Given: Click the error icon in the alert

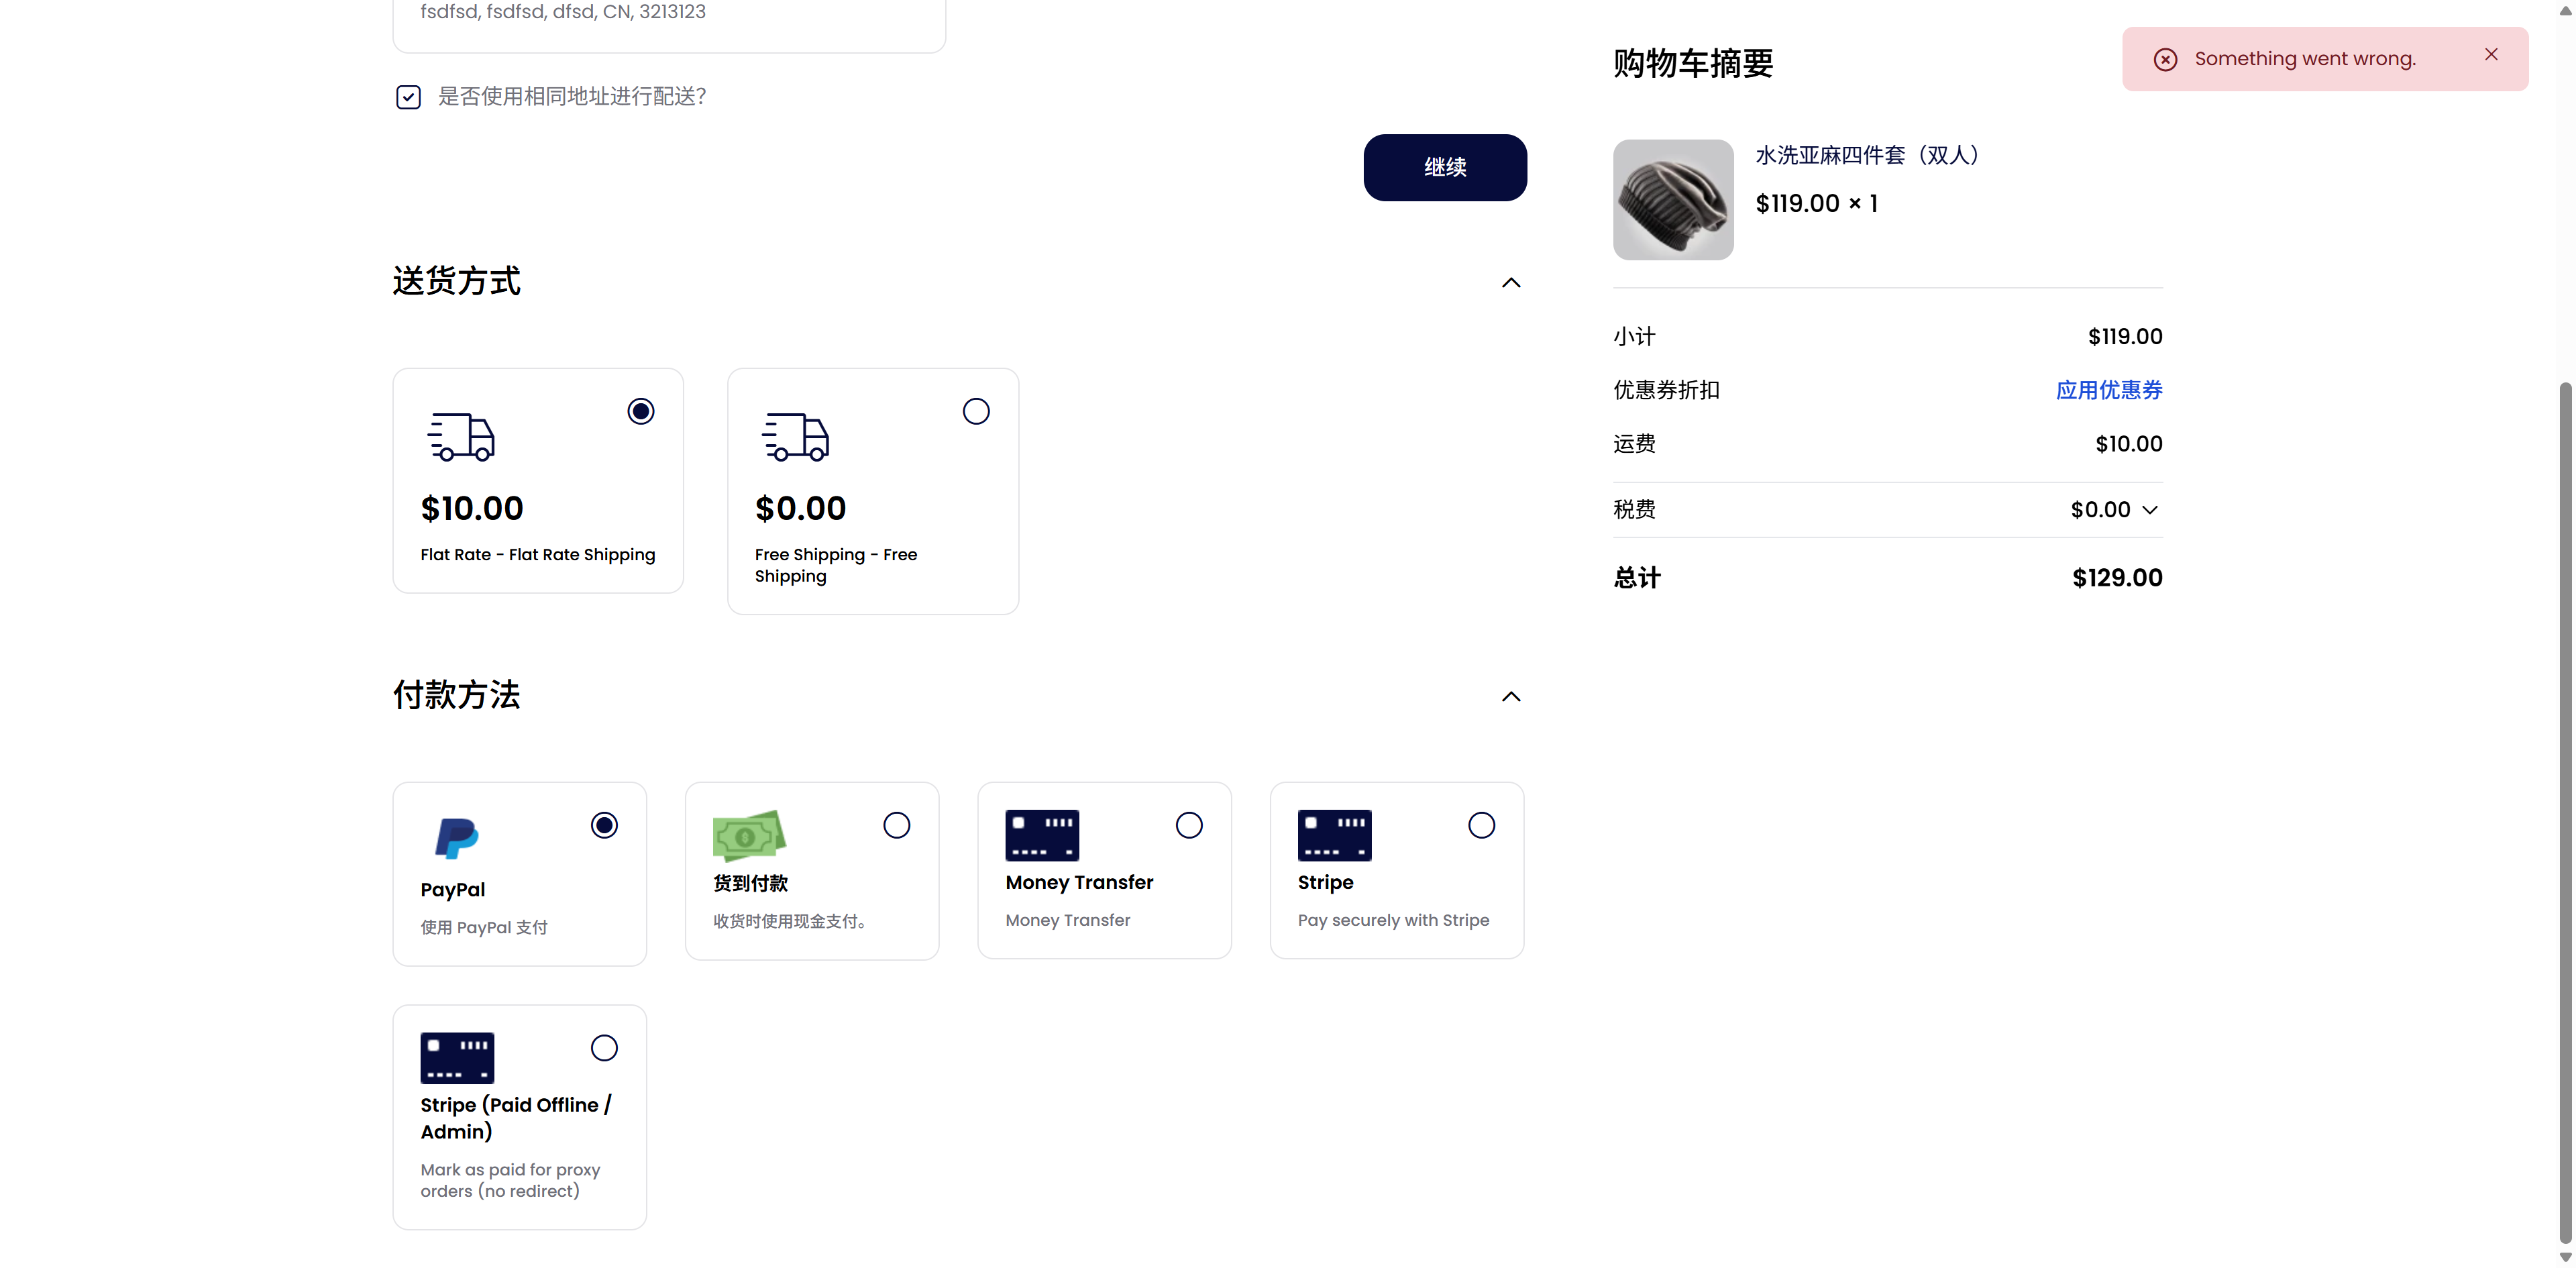Looking at the screenshot, I should (2165, 60).
